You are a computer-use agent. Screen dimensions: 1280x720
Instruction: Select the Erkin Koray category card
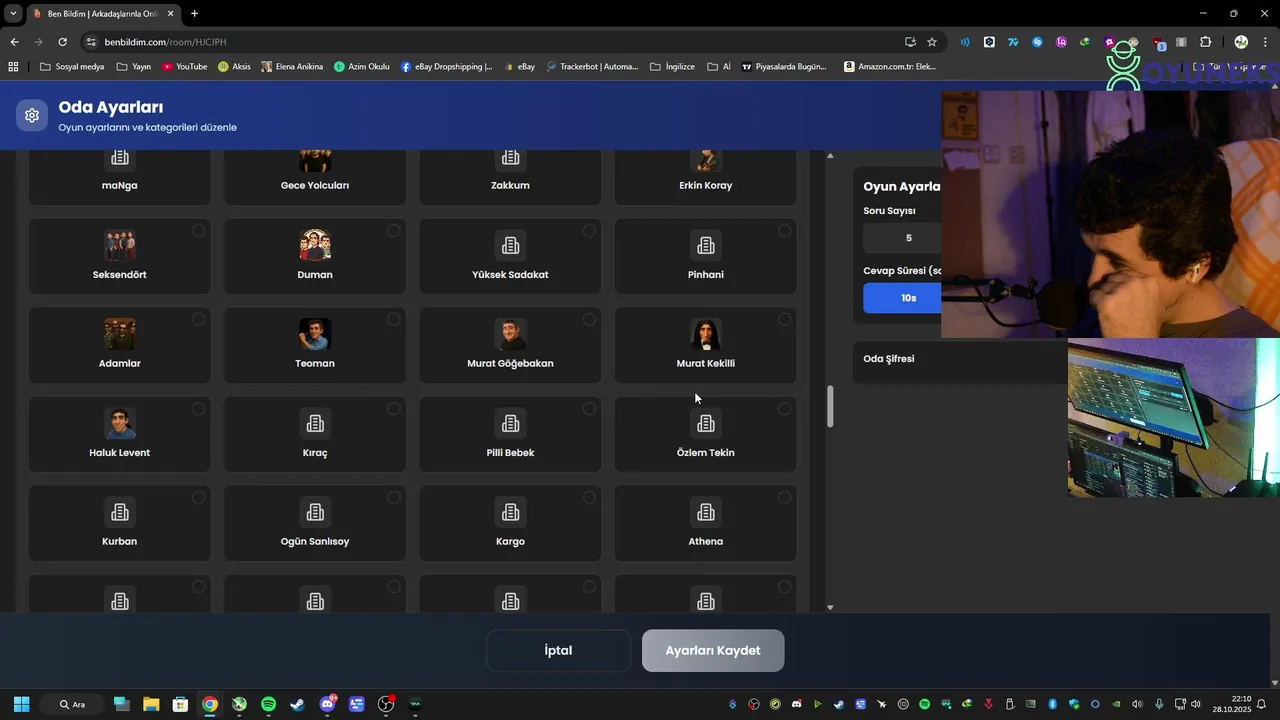pyautogui.click(x=706, y=177)
